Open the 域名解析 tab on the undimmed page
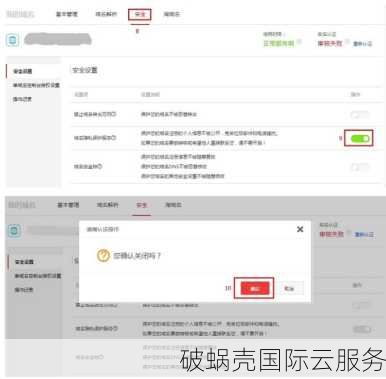This screenshot has width=386, height=379. click(x=106, y=14)
